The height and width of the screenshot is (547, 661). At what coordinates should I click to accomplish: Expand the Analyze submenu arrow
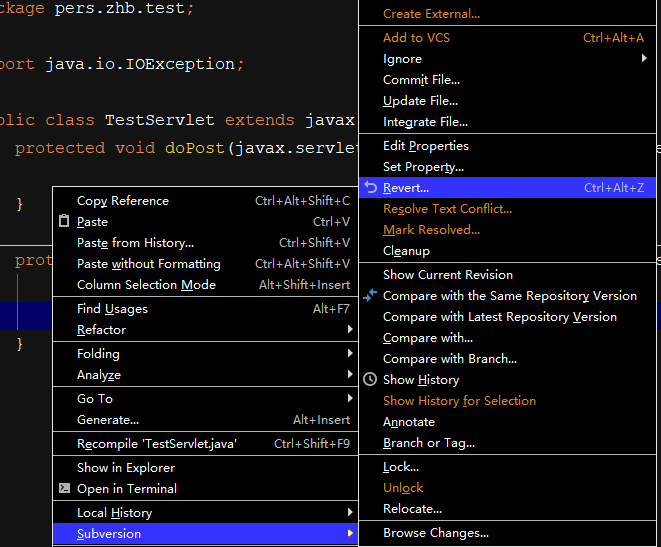[x=350, y=374]
